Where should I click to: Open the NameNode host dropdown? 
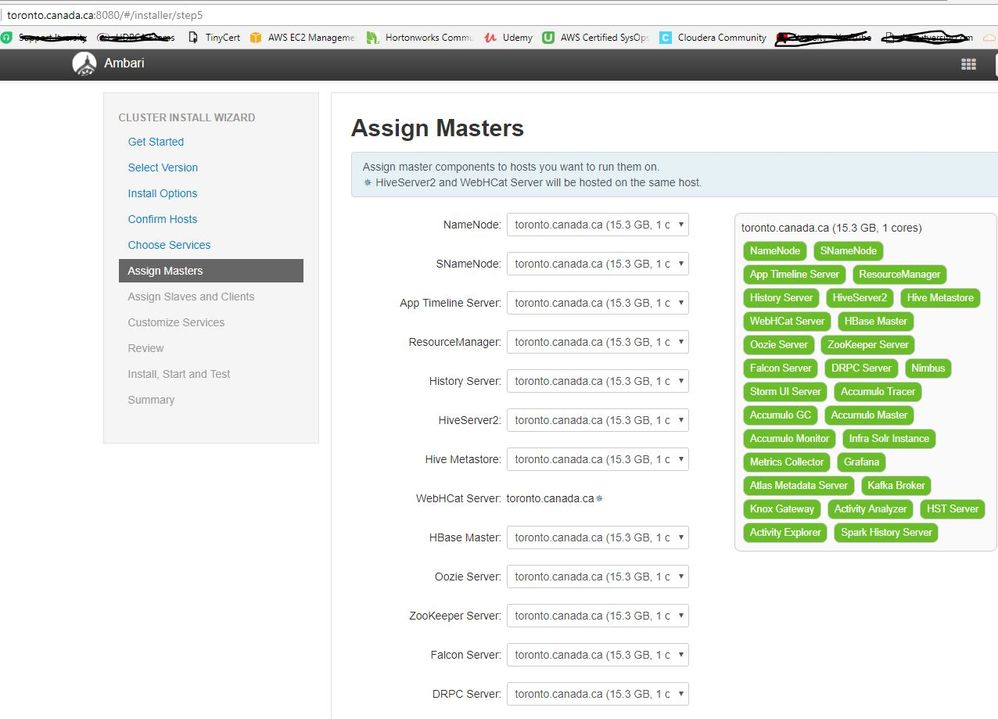(598, 224)
